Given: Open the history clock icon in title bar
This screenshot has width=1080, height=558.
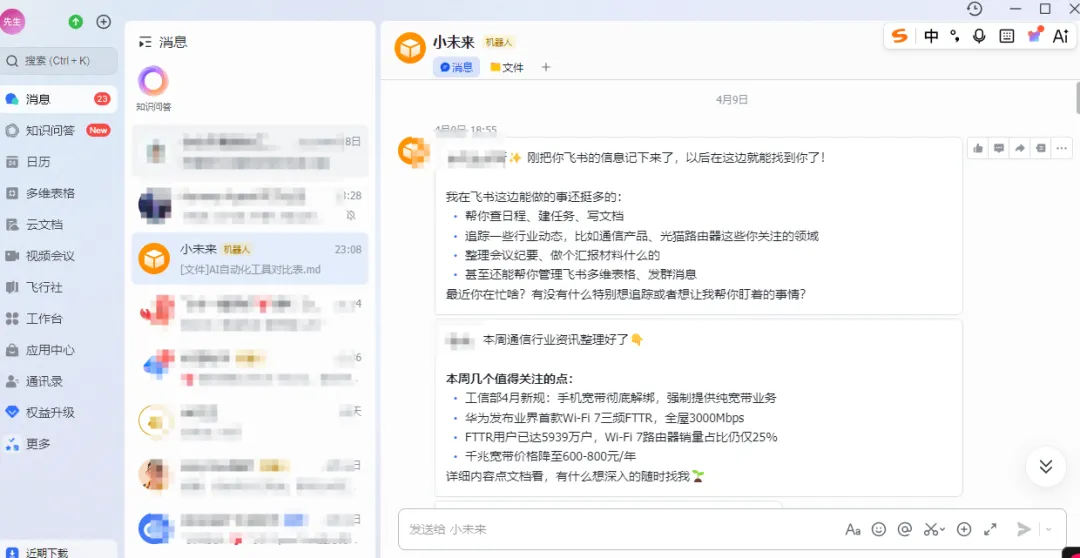Looking at the screenshot, I should 974,9.
